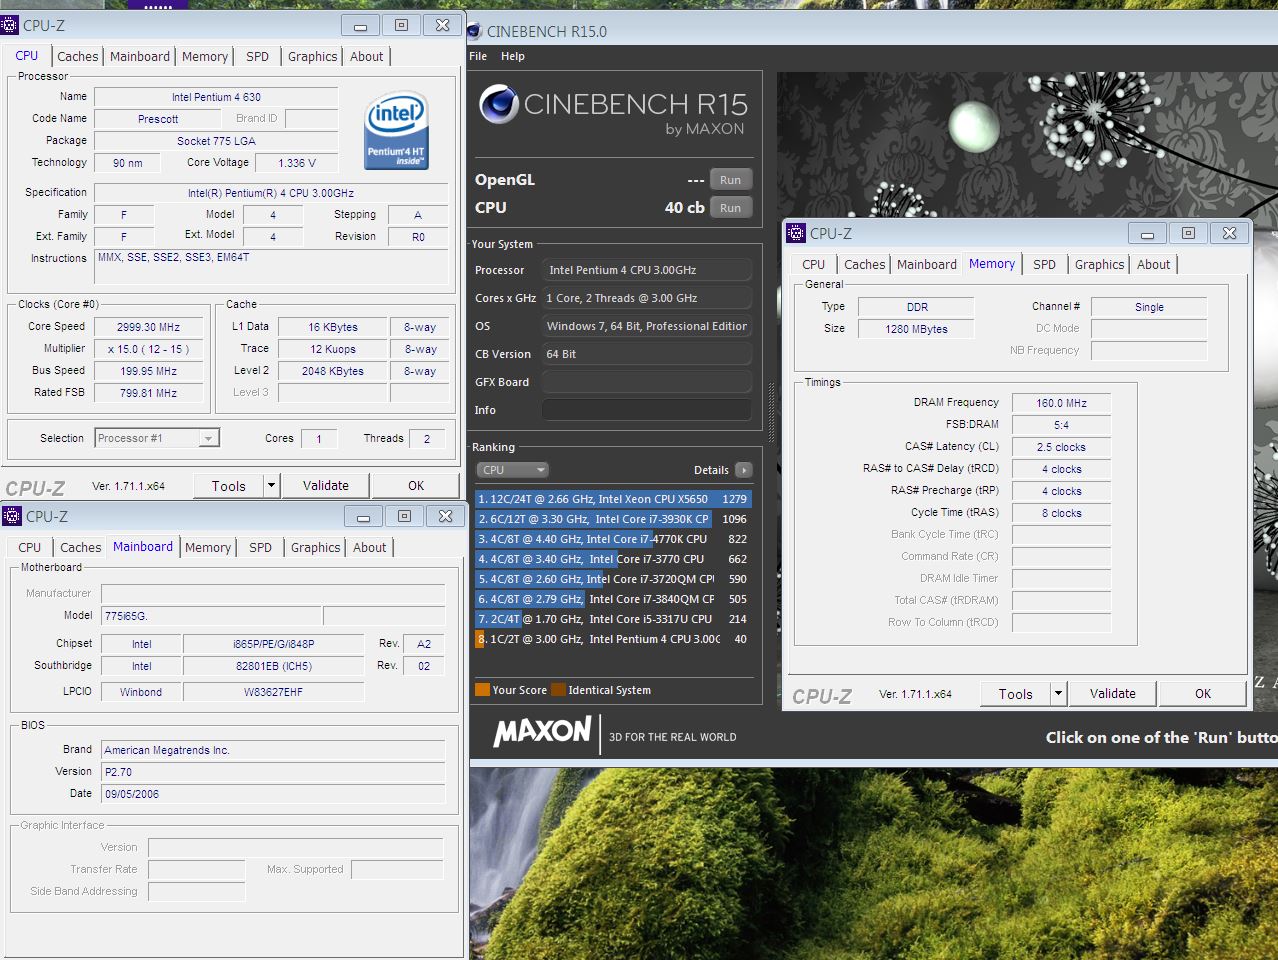The height and width of the screenshot is (960, 1278).
Task: Open Tools dropdown arrow in CPU window
Action: (x=270, y=485)
